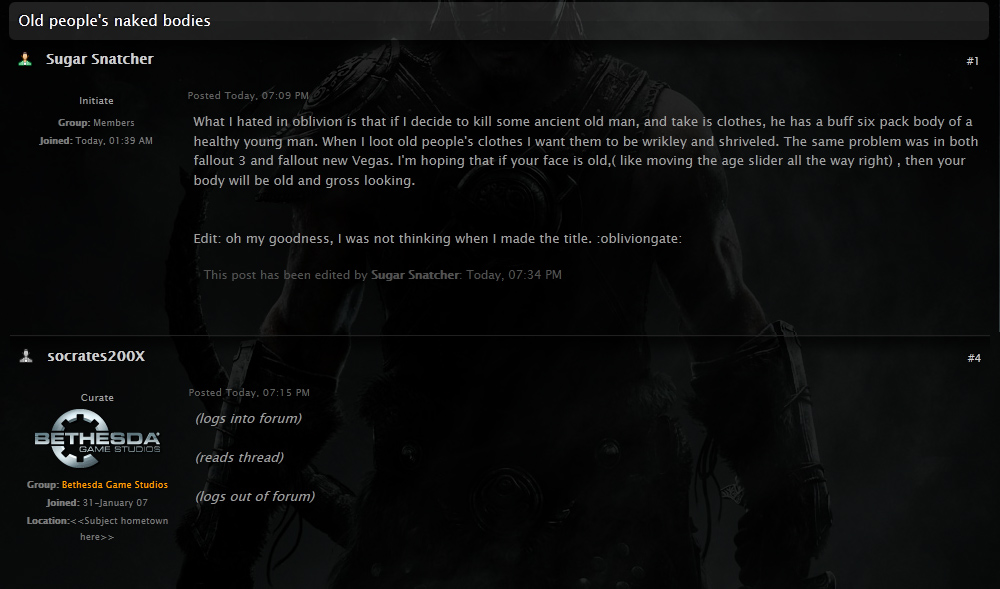Open the orange Bethesda Game Studios group link

[115, 484]
